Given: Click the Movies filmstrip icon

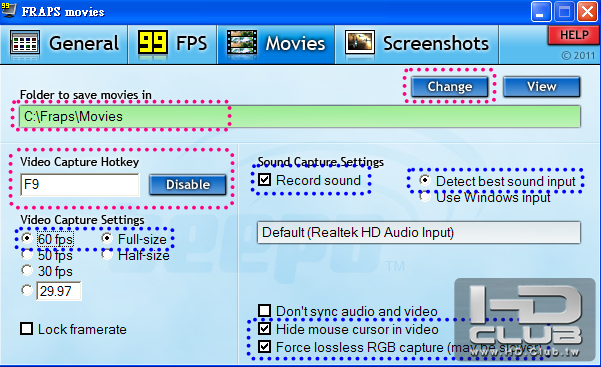Looking at the screenshot, I should coord(242,43).
